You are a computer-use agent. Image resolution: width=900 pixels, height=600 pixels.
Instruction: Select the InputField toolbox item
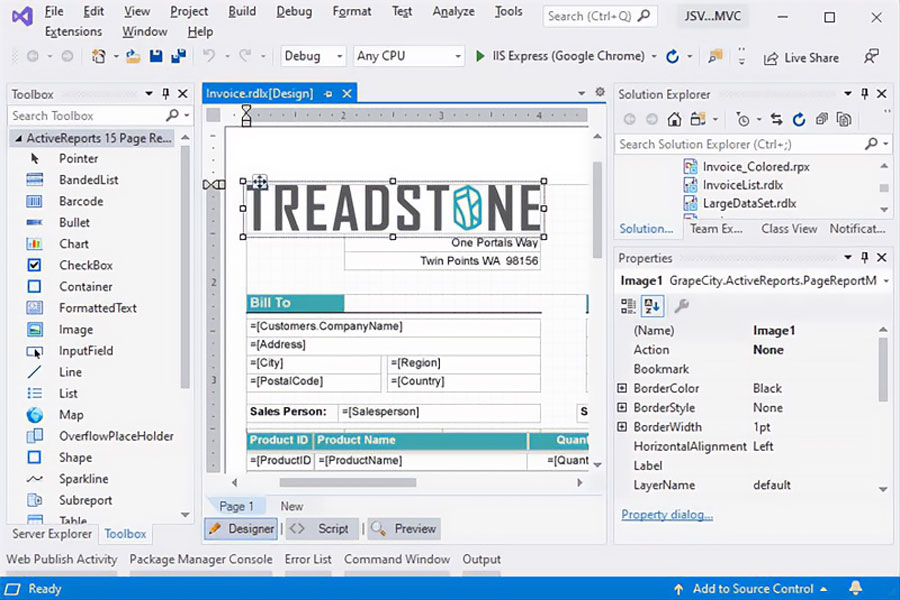click(x=86, y=350)
